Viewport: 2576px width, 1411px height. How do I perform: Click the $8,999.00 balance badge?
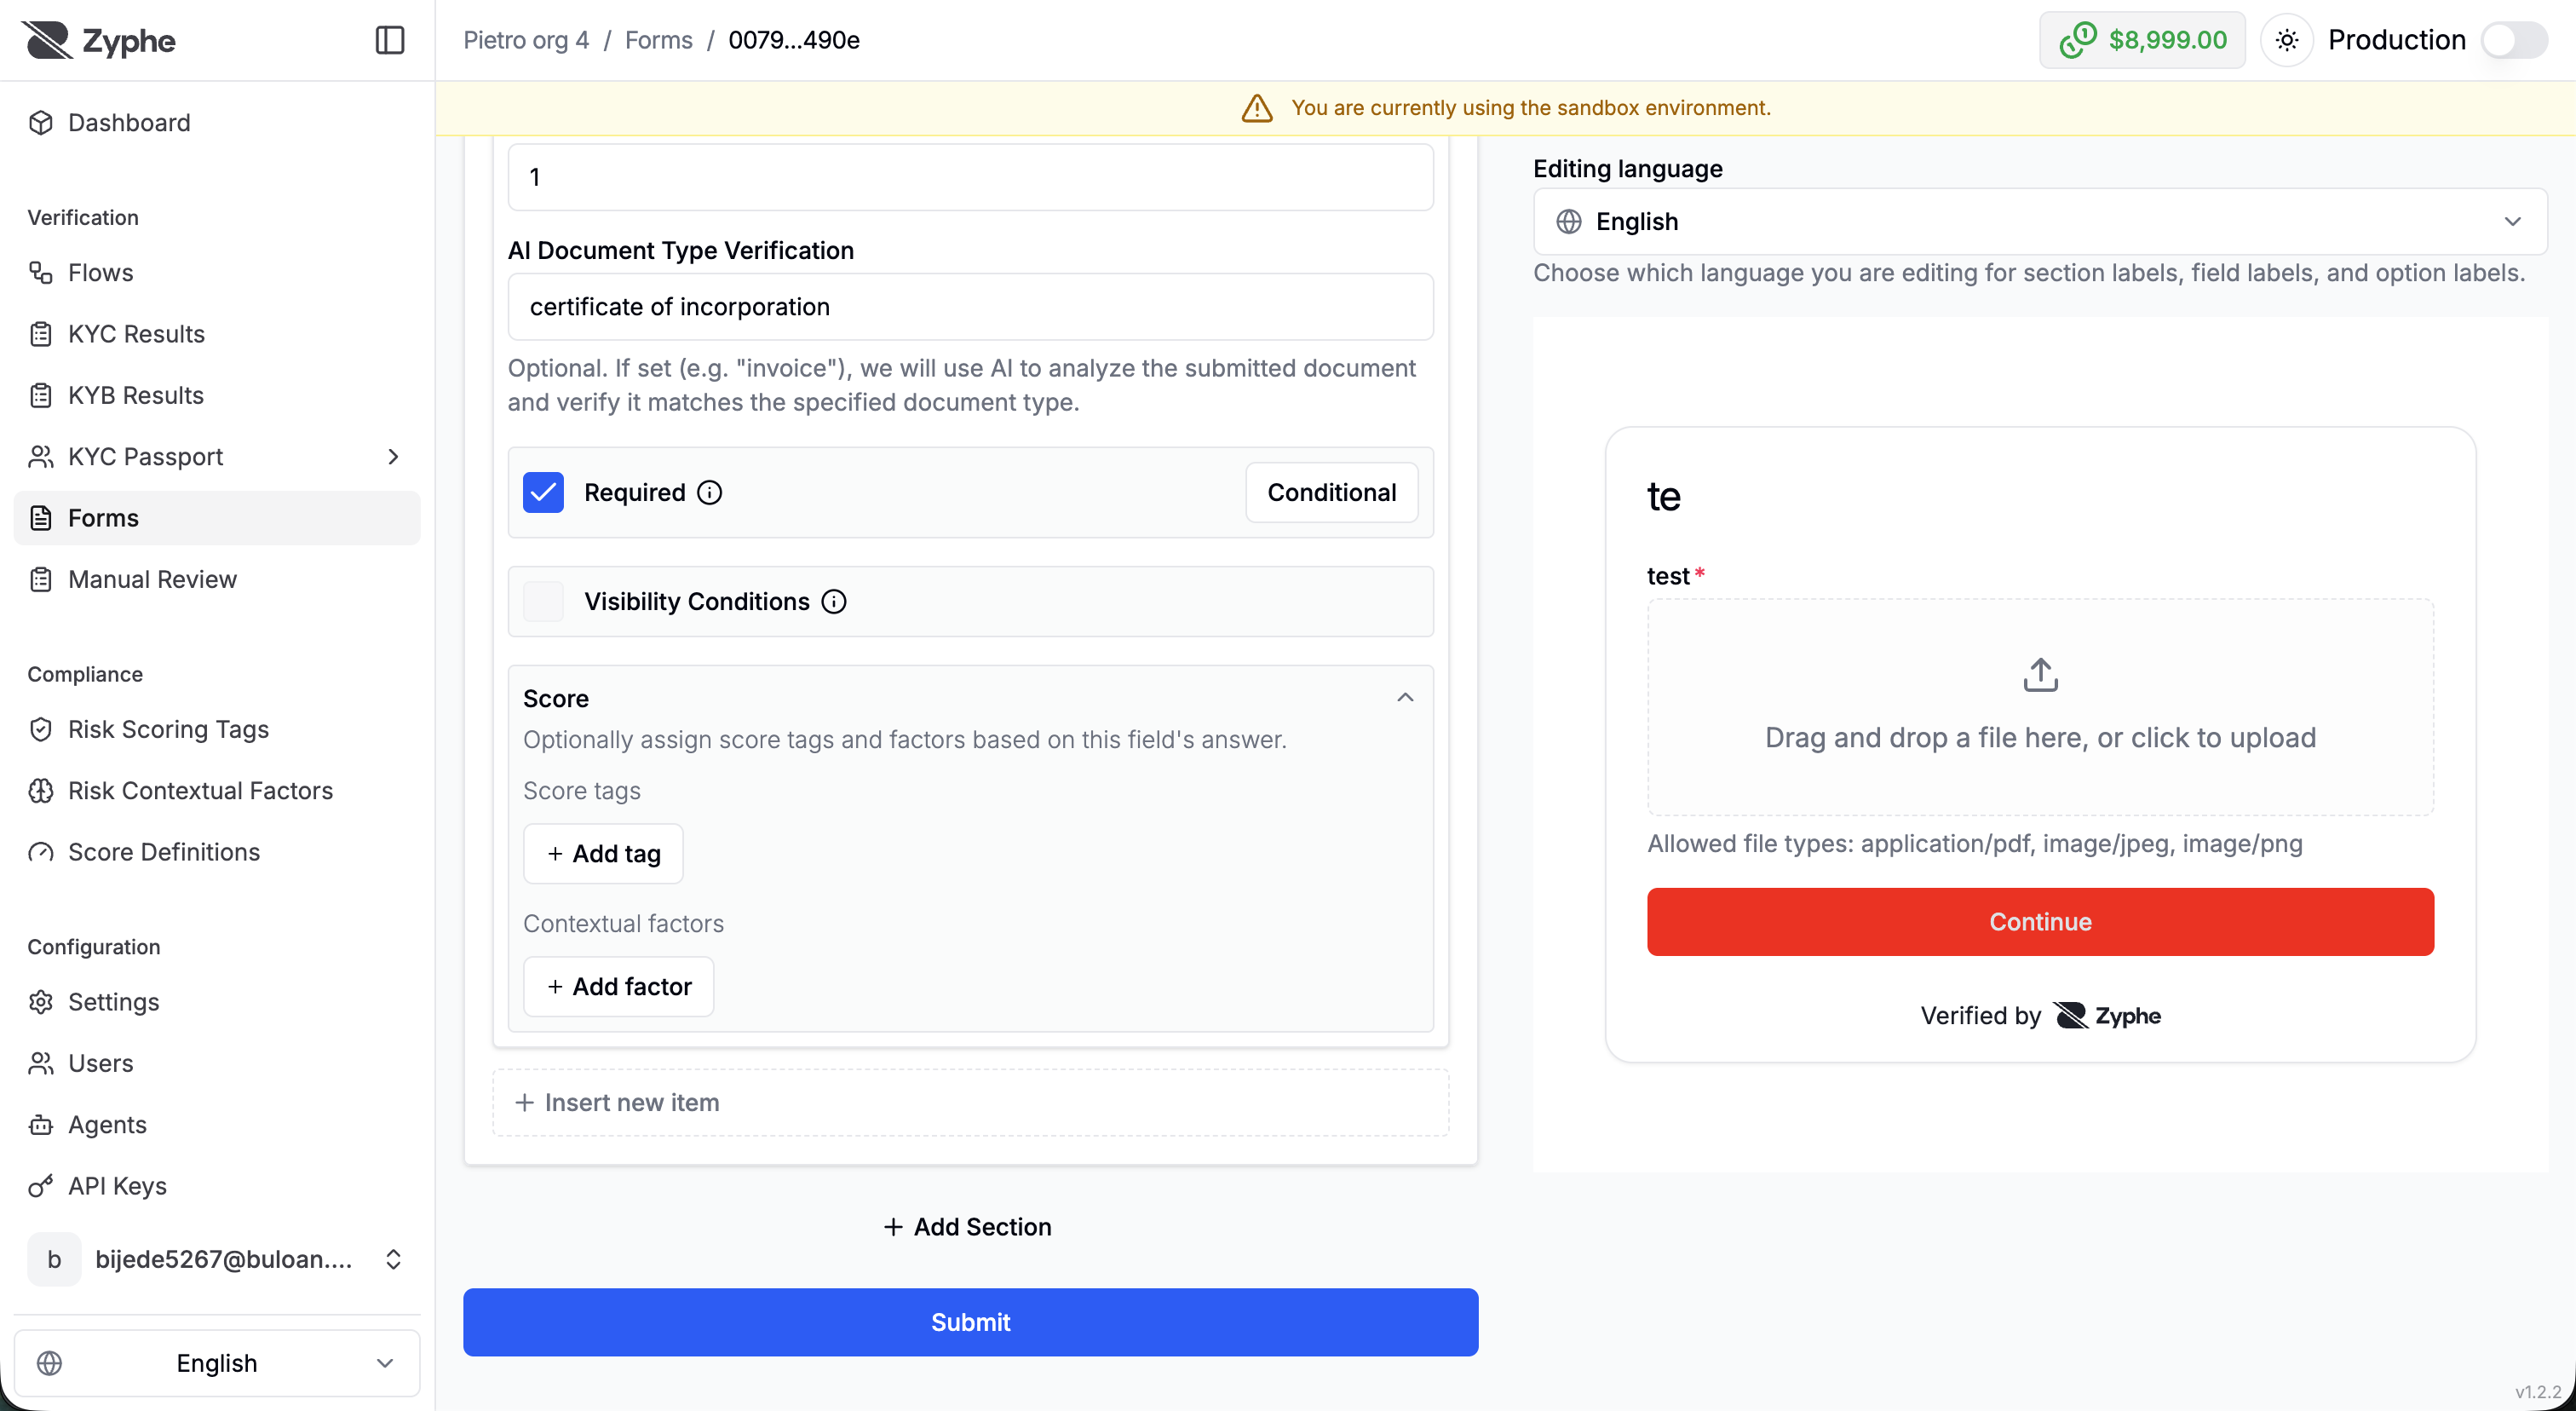(2142, 40)
